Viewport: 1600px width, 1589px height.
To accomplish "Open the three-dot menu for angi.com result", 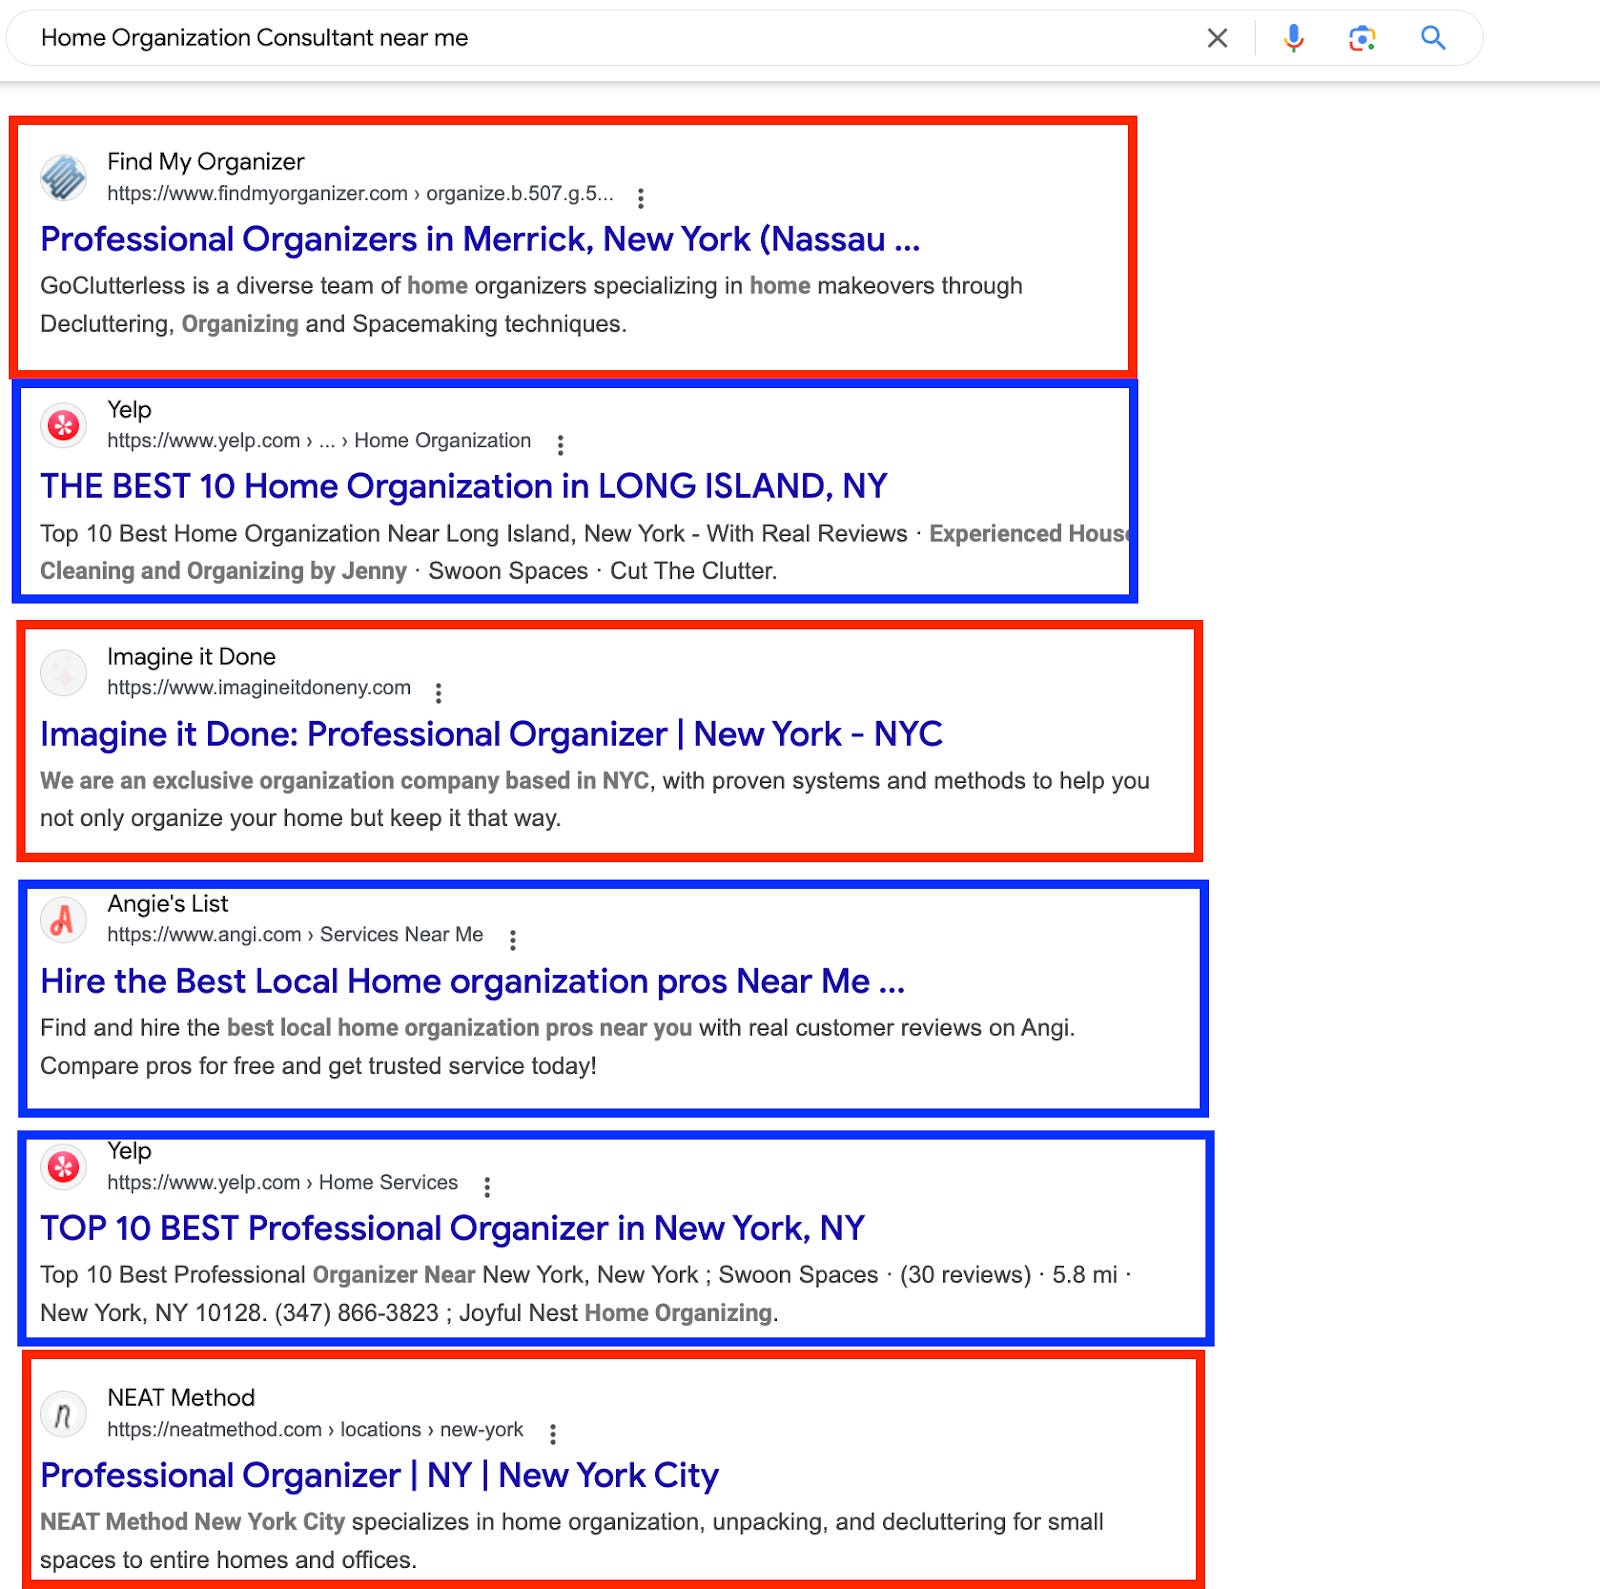I will pyautogui.click(x=513, y=939).
